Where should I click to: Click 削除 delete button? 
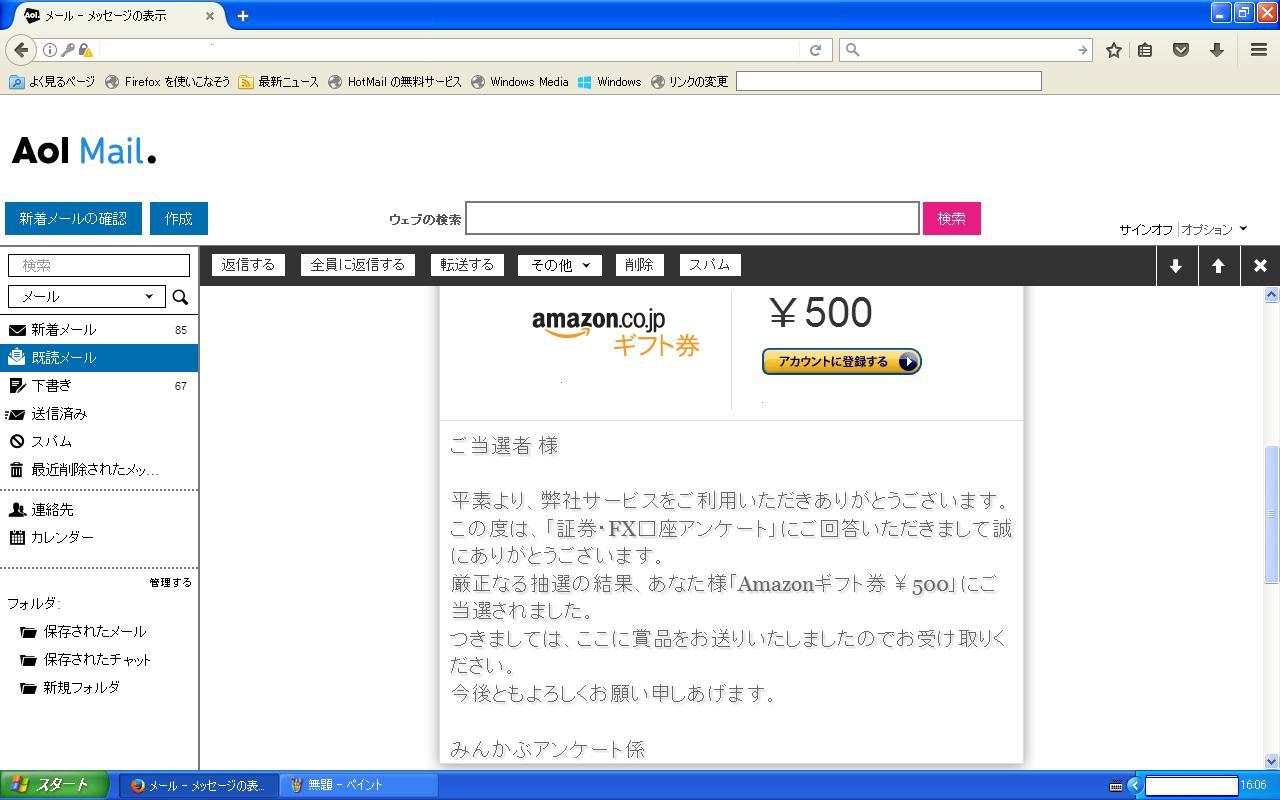click(638, 265)
